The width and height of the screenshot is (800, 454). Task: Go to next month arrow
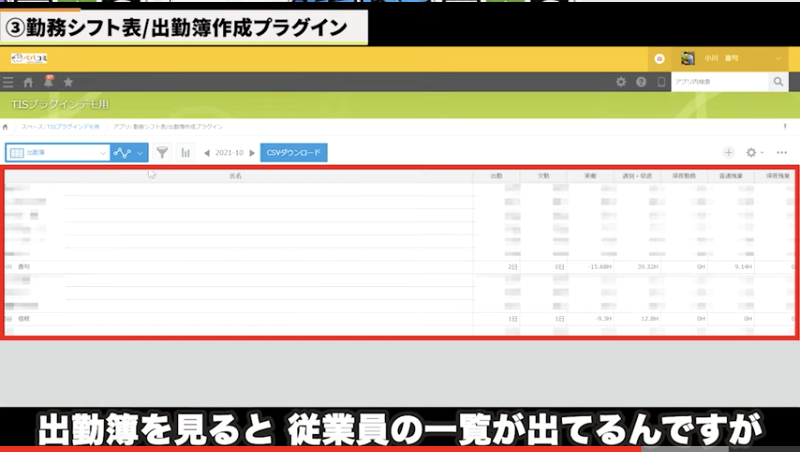tap(252, 153)
